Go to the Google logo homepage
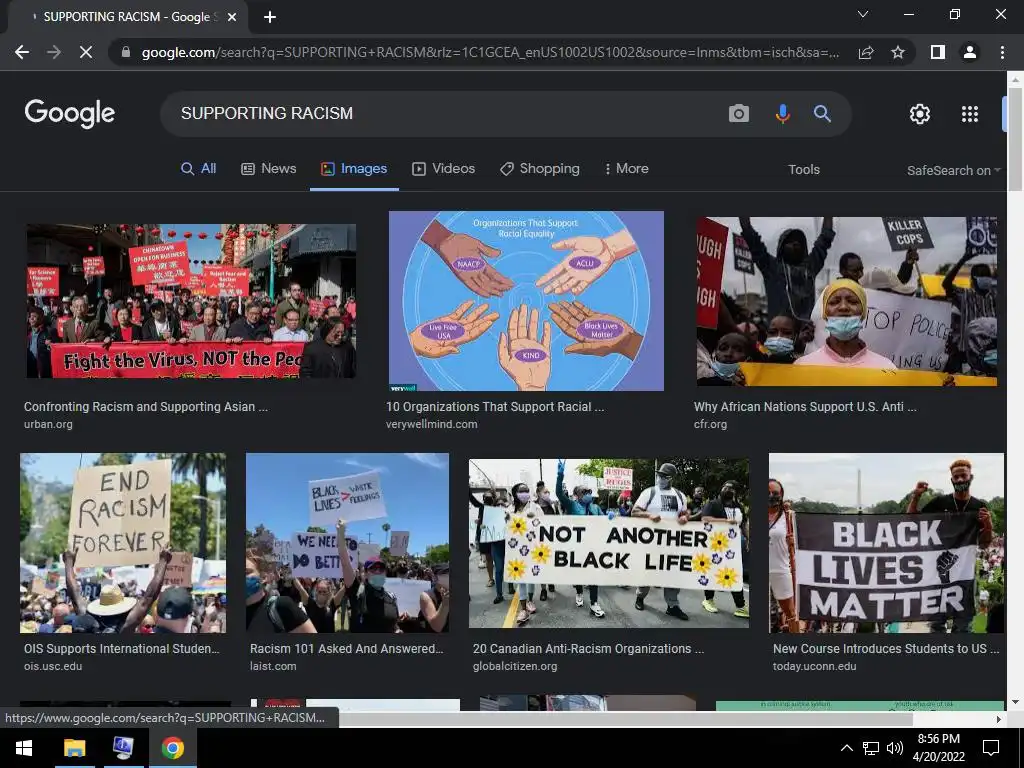The width and height of the screenshot is (1024, 768). 70,114
